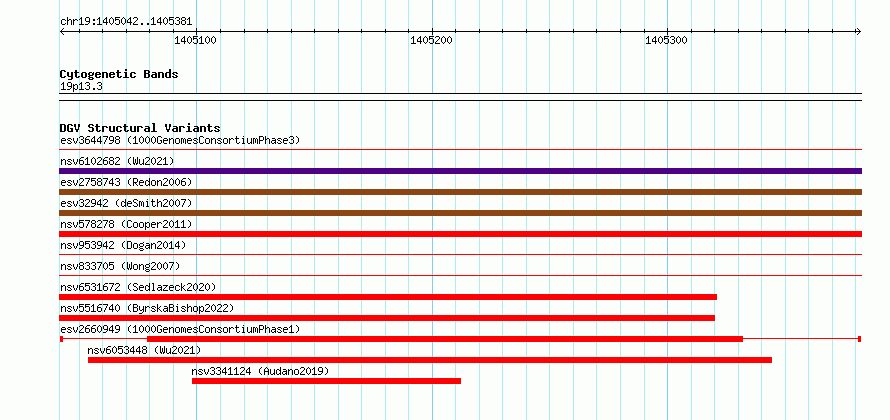Select the purple nsv6102682 variant bar
The height and width of the screenshot is (420, 890).
(x=460, y=171)
